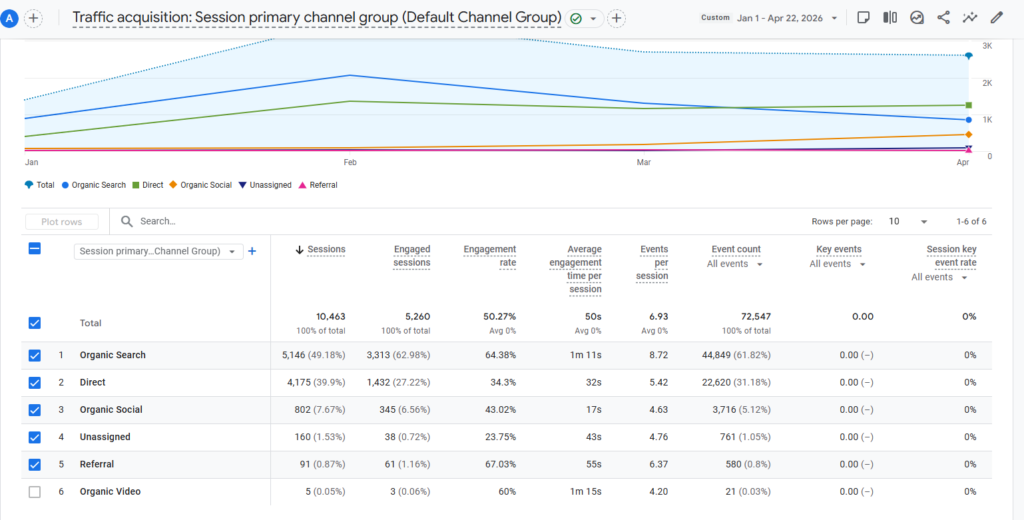
Task: Sort by Engagement rate column header
Action: tap(490, 255)
